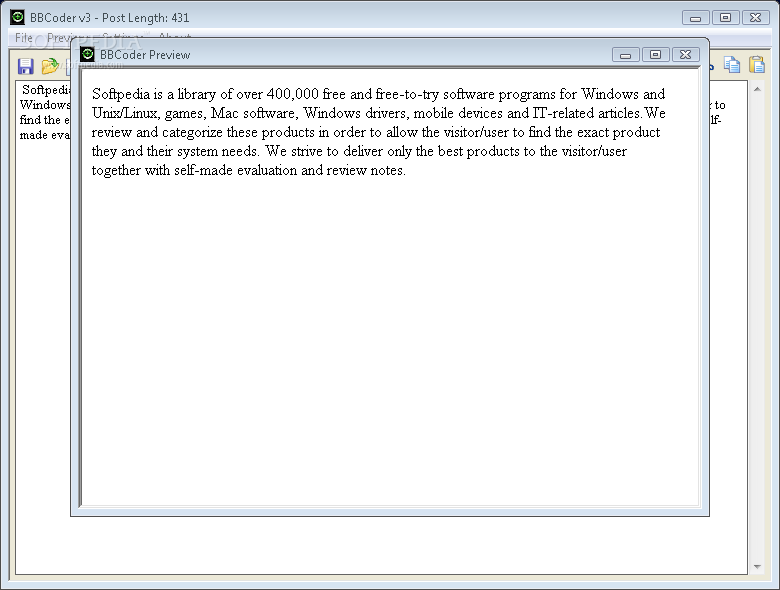This screenshot has height=590, width=780.
Task: Click "400,000" in the preview text
Action: 292,94
